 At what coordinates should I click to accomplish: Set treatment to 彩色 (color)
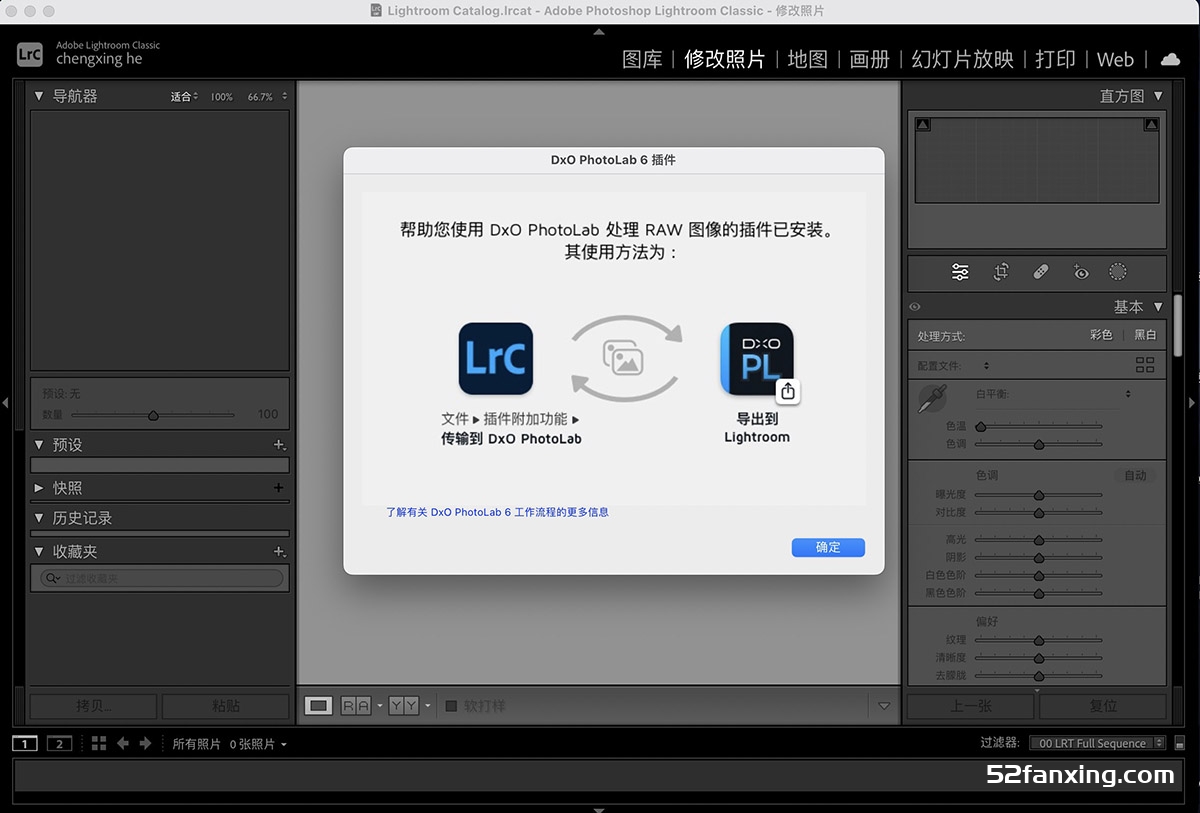[x=1101, y=335]
